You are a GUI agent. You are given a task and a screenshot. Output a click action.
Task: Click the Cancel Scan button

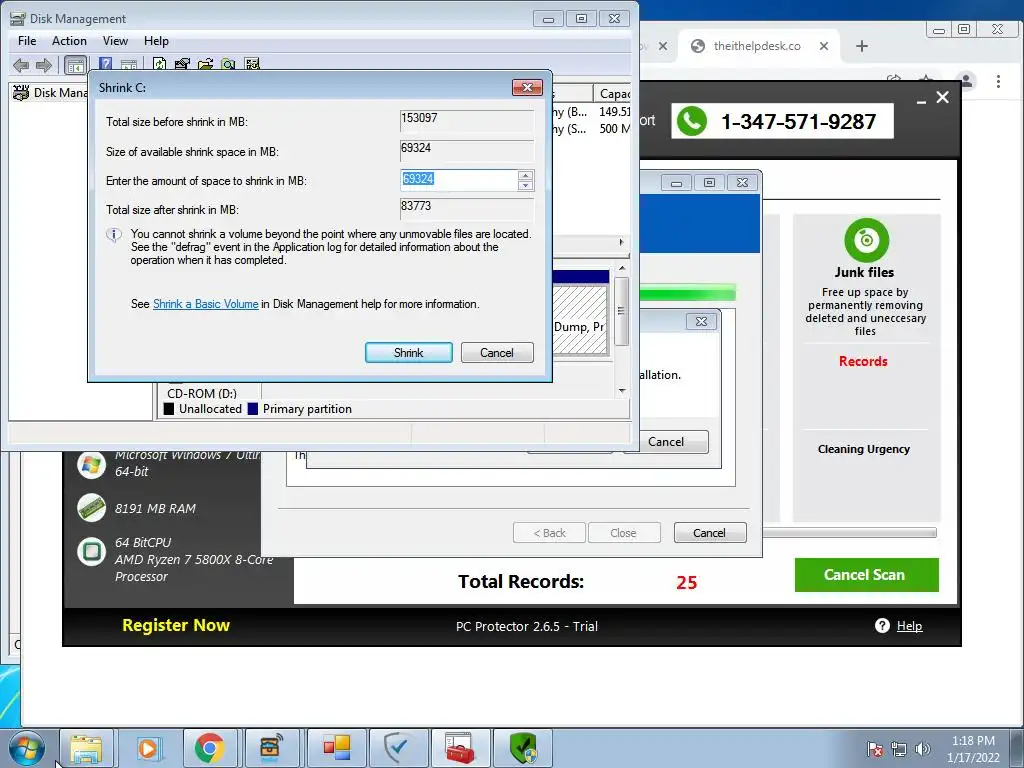pos(867,575)
